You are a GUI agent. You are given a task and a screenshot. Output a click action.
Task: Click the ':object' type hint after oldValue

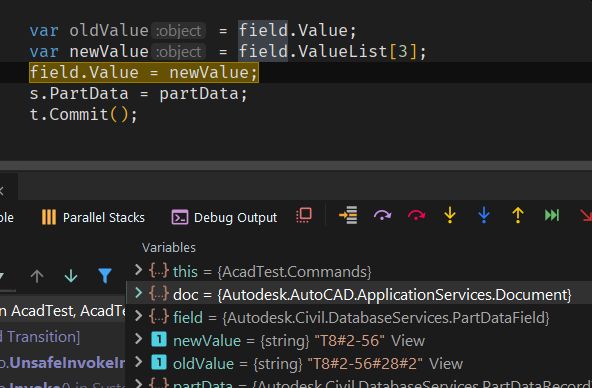point(179,31)
